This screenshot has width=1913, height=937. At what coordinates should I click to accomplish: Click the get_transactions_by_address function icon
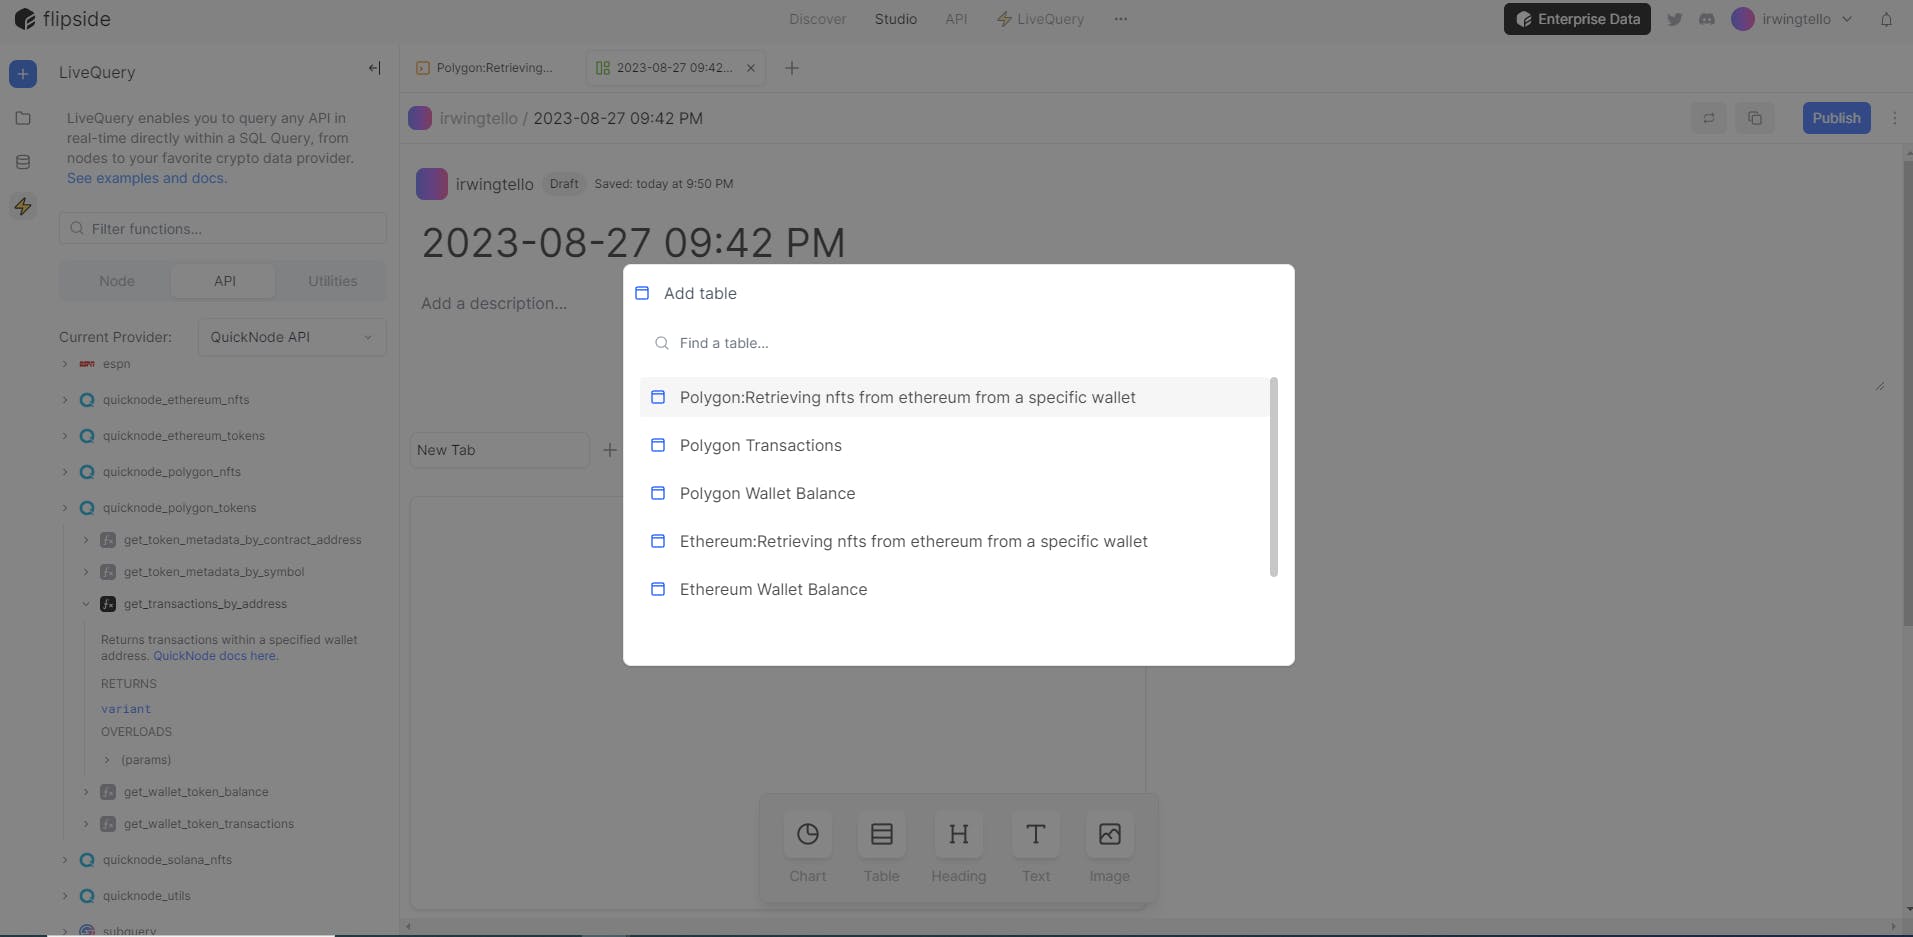point(108,604)
